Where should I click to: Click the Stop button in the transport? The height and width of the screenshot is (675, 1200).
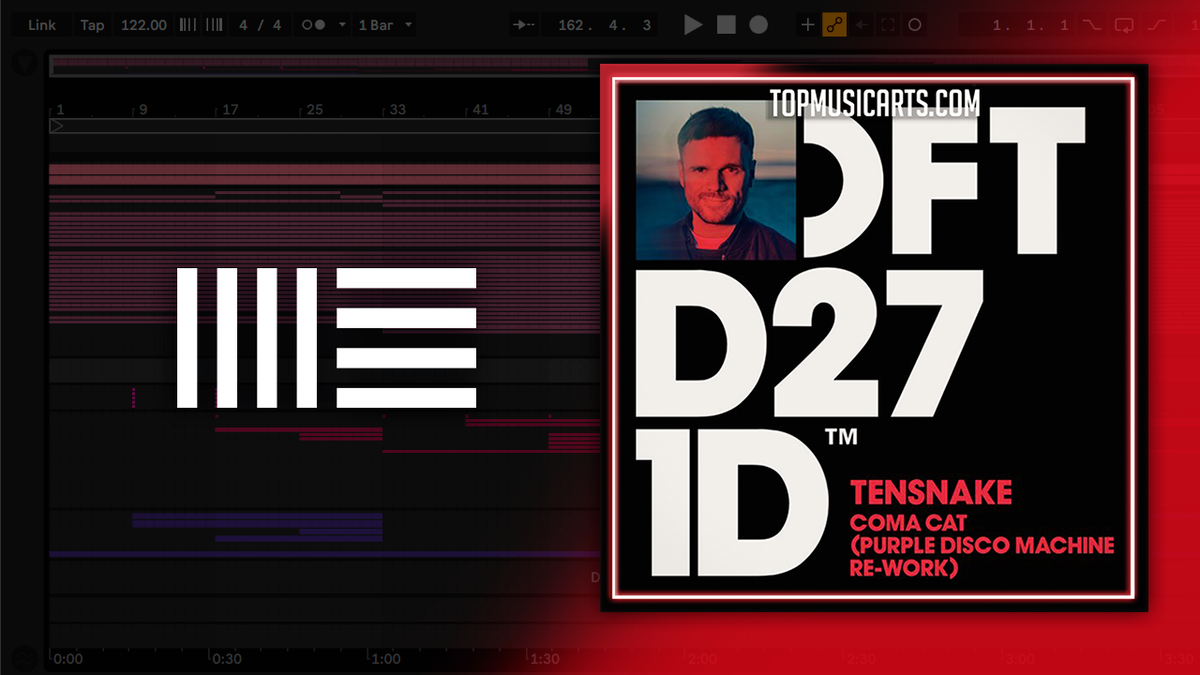726,25
